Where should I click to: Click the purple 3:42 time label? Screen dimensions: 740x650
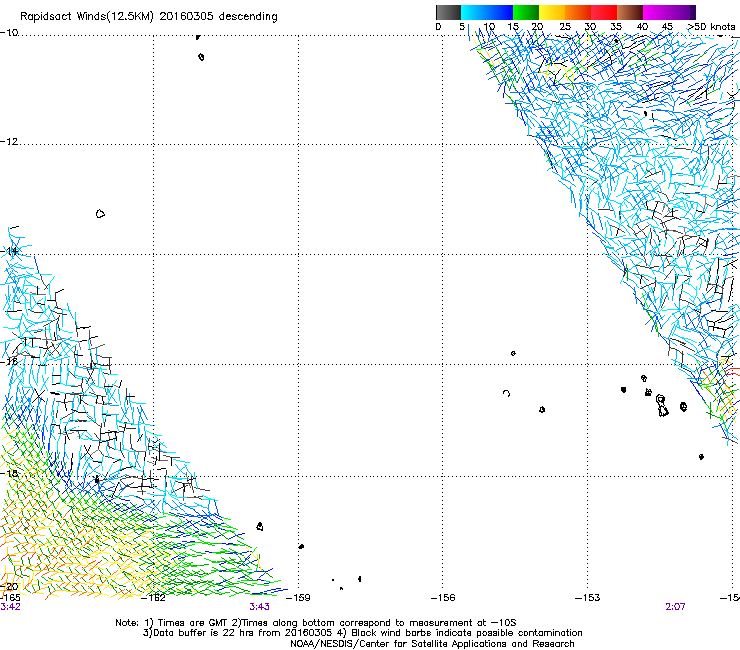coord(10,607)
